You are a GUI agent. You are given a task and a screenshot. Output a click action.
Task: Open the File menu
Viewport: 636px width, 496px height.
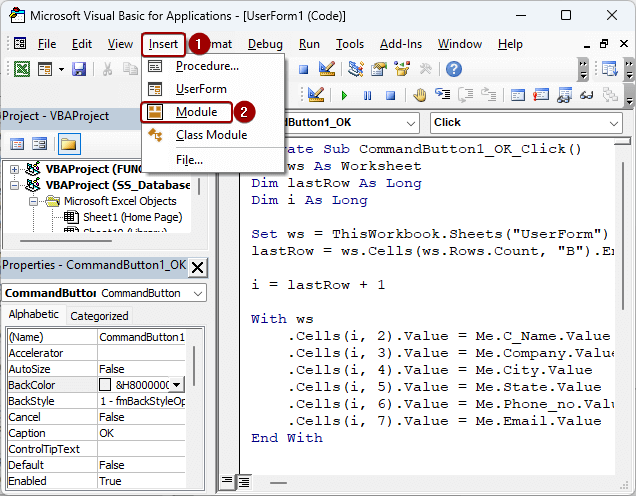47,44
